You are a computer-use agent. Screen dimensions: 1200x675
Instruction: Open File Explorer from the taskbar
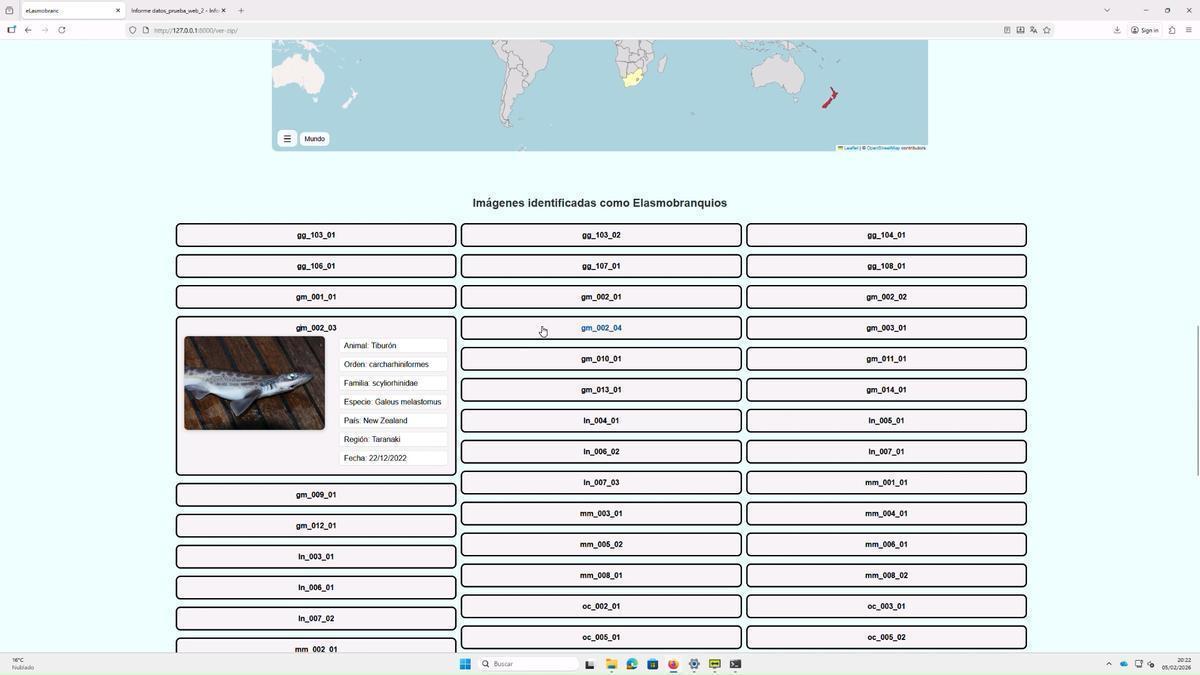[610, 664]
